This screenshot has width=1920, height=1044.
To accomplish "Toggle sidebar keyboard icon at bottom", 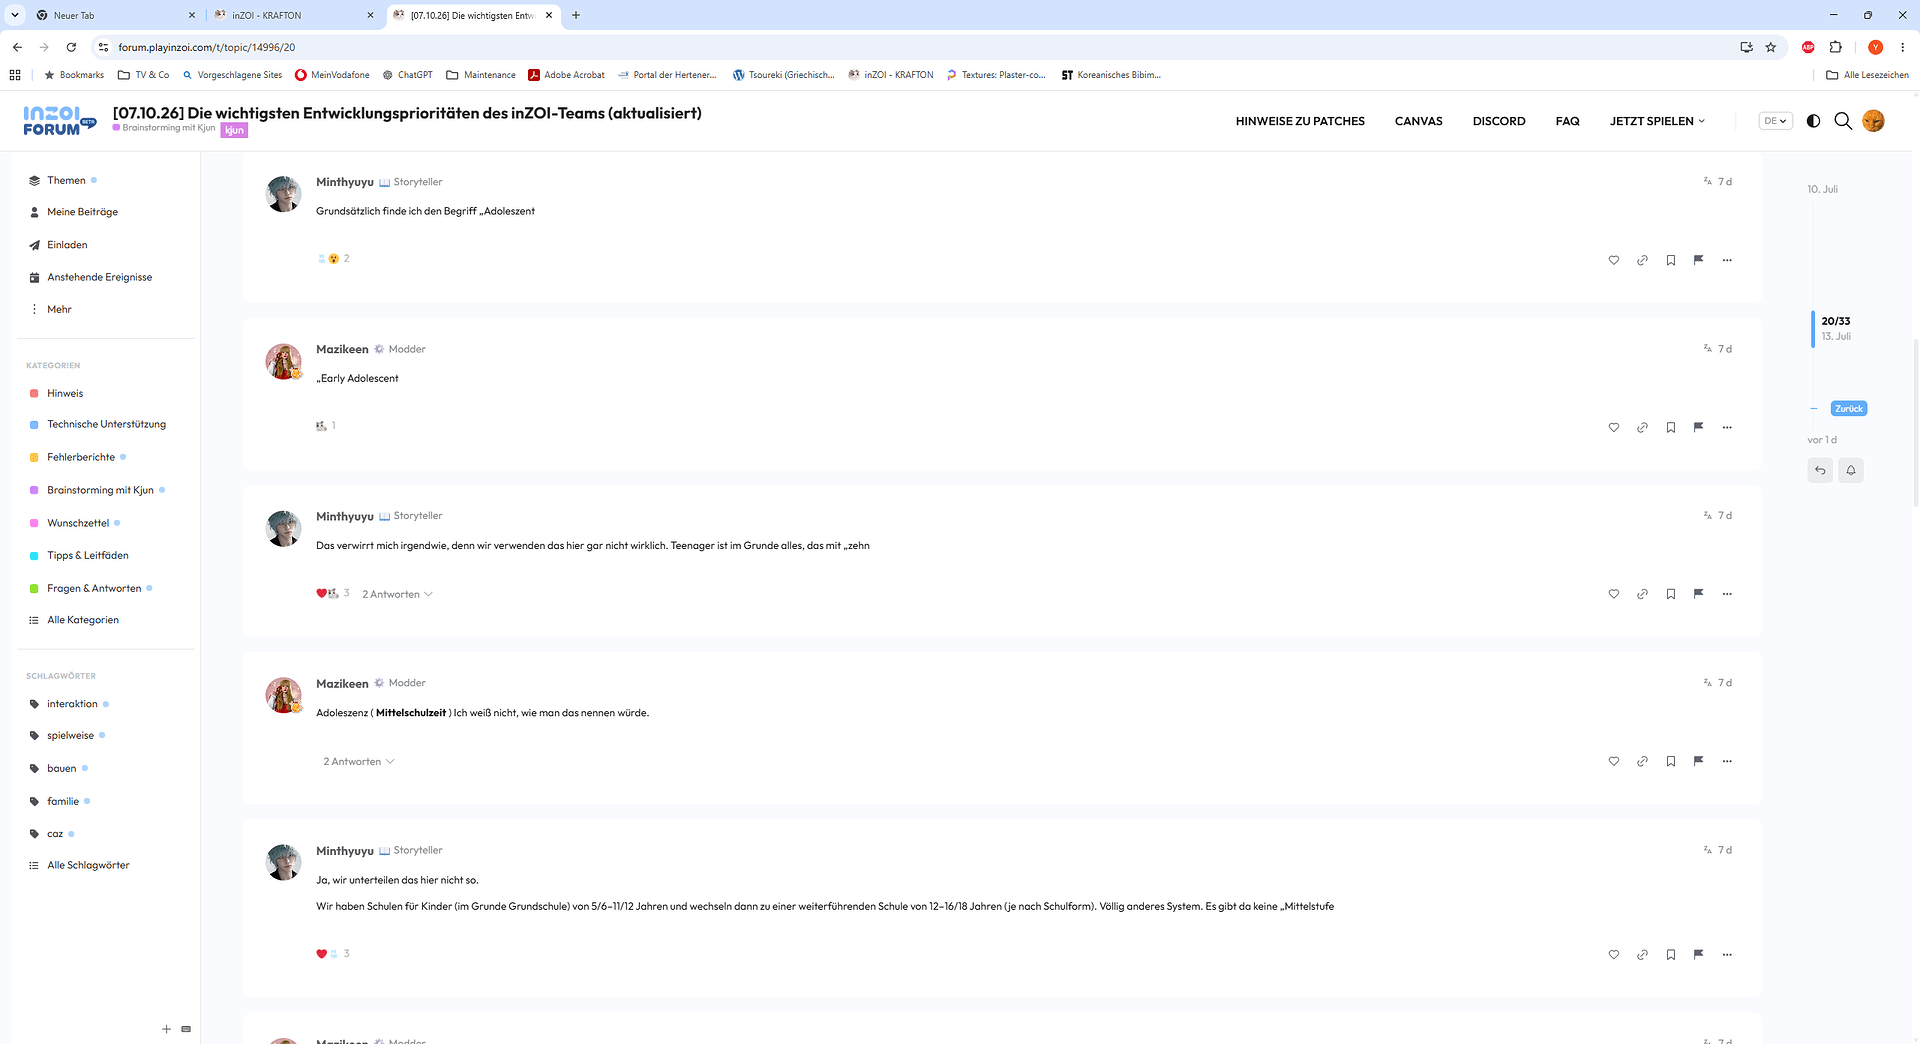I will coord(186,1029).
